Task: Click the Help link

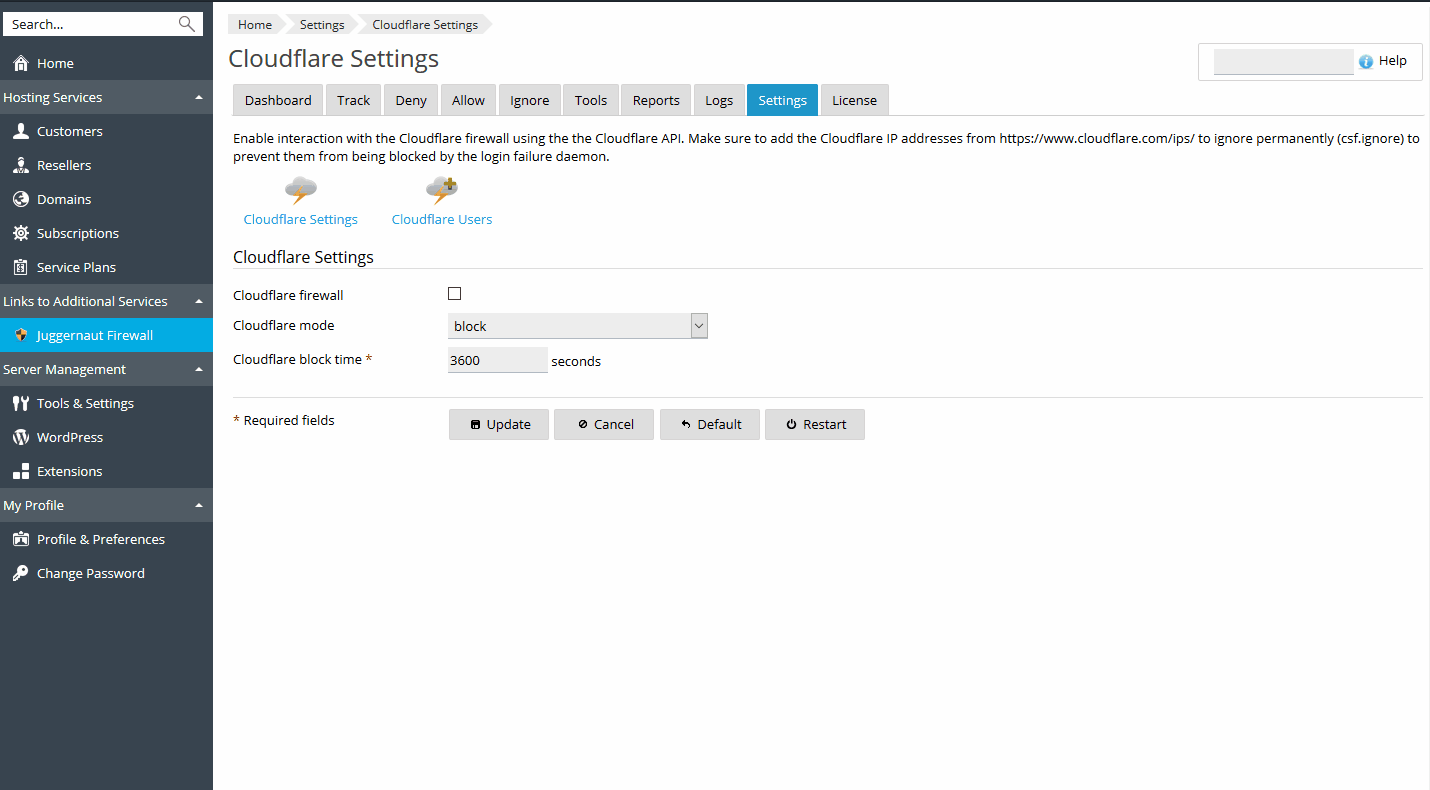Action: (x=1393, y=61)
